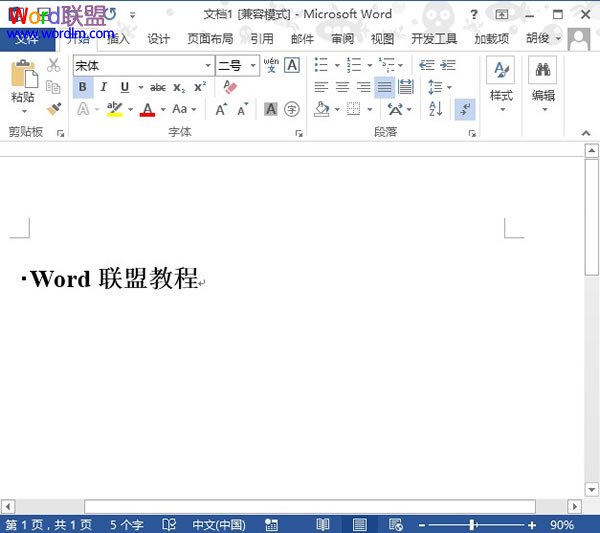The image size is (600, 533).
Task: Apply red font color A
Action: coord(148,109)
